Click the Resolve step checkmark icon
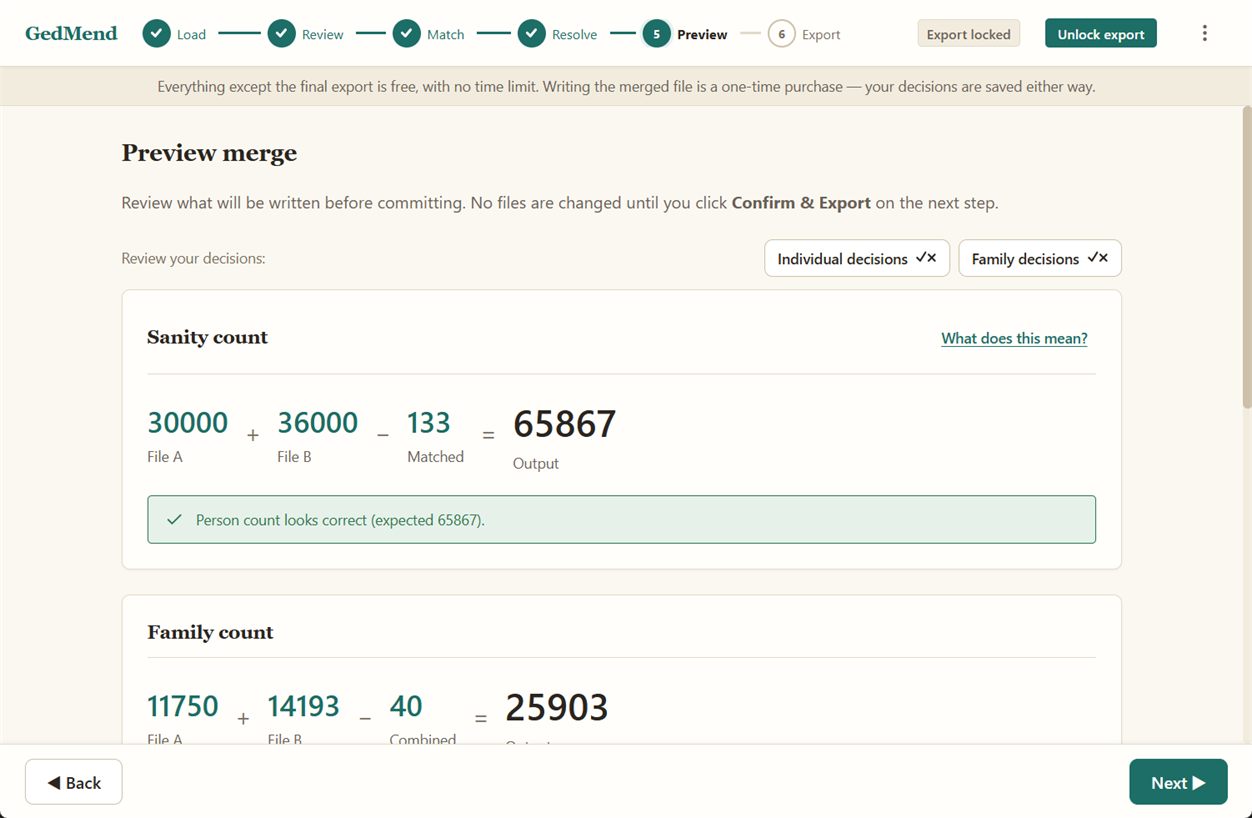 [531, 34]
